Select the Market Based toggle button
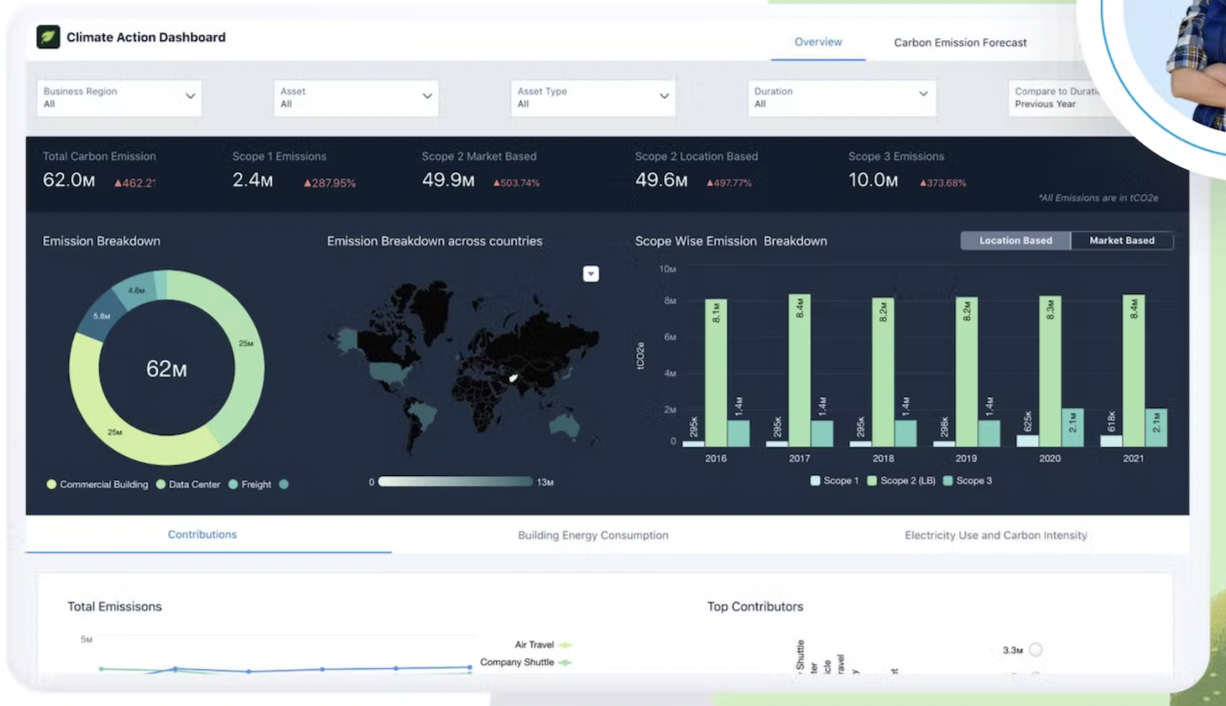Image resolution: width=1226 pixels, height=706 pixels. point(1122,240)
